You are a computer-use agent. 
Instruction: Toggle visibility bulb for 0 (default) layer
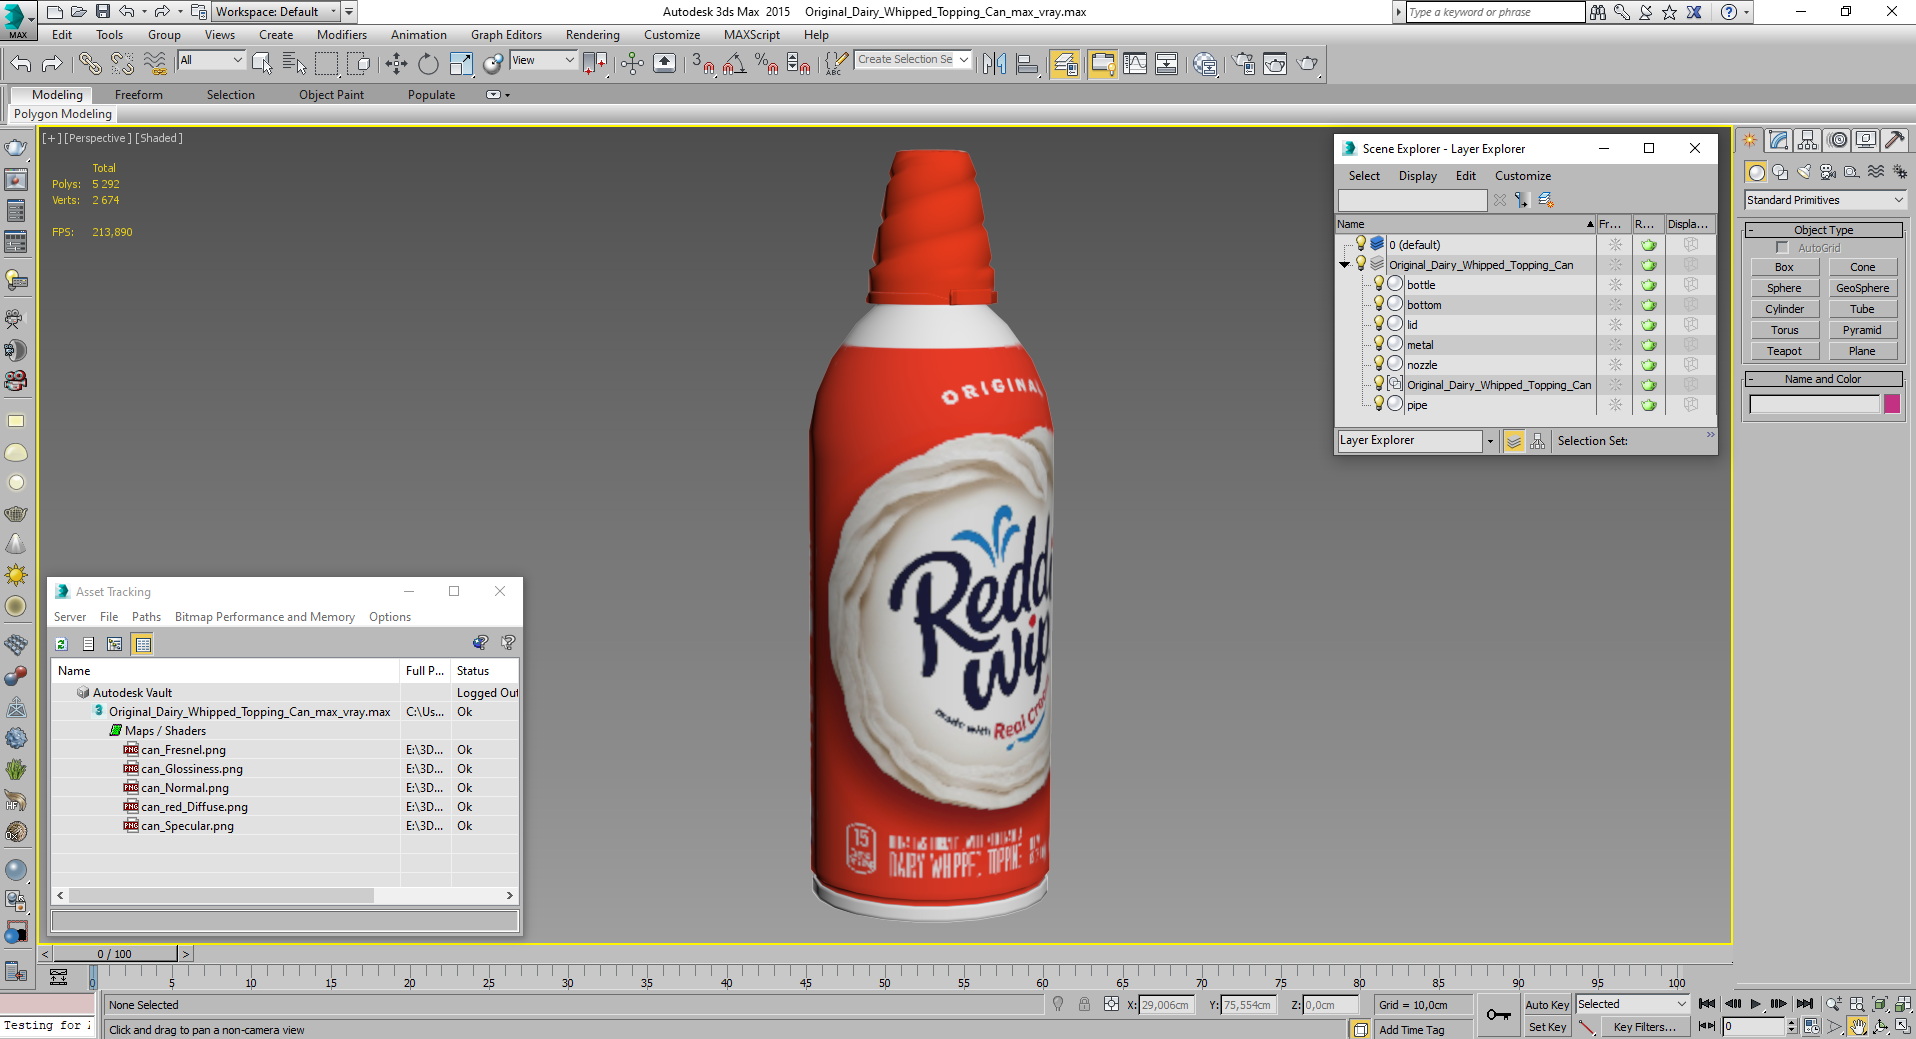(x=1360, y=244)
